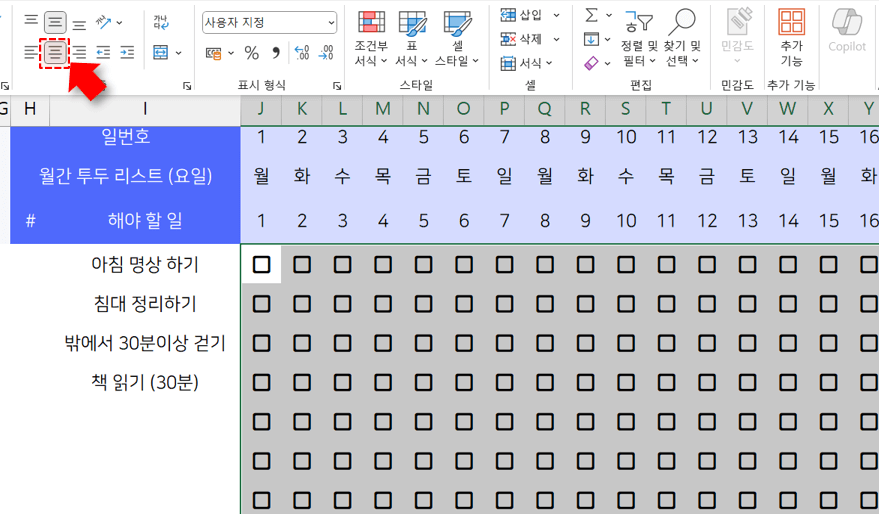Center text horizontally
The image size is (879, 514).
point(55,53)
